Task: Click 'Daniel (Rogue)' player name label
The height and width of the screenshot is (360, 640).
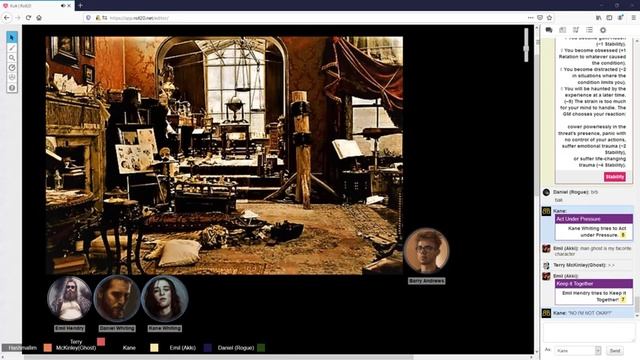Action: pos(236,348)
